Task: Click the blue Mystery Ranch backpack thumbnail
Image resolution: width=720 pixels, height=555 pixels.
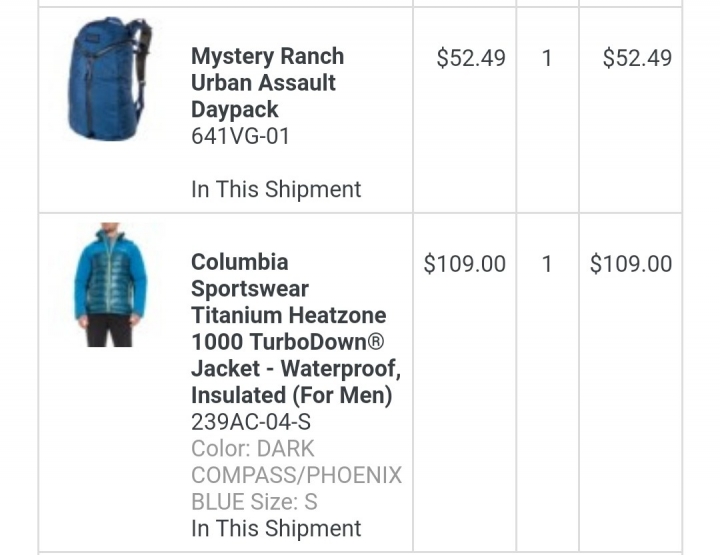Action: click(x=109, y=78)
